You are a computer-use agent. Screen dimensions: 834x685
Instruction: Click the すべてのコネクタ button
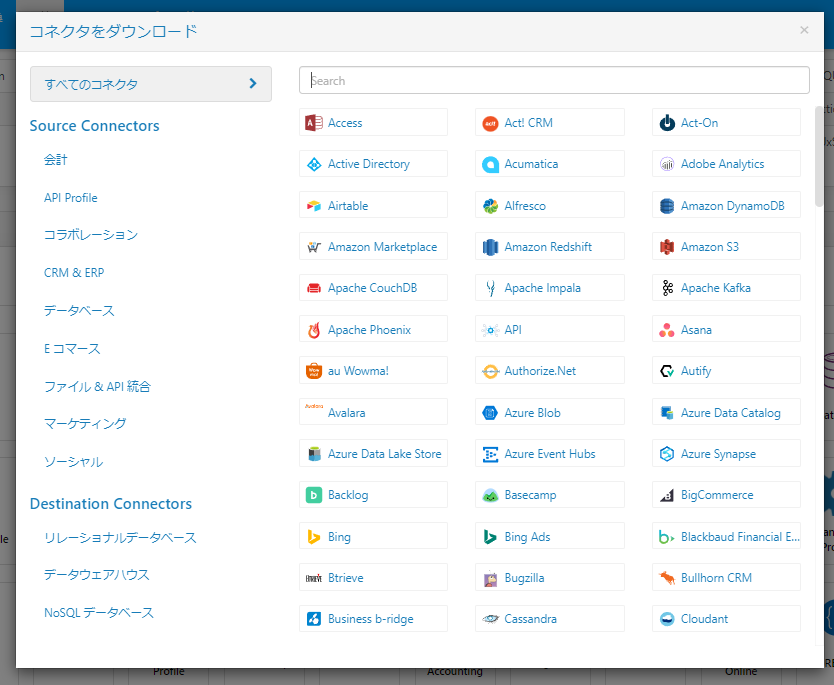tap(151, 84)
